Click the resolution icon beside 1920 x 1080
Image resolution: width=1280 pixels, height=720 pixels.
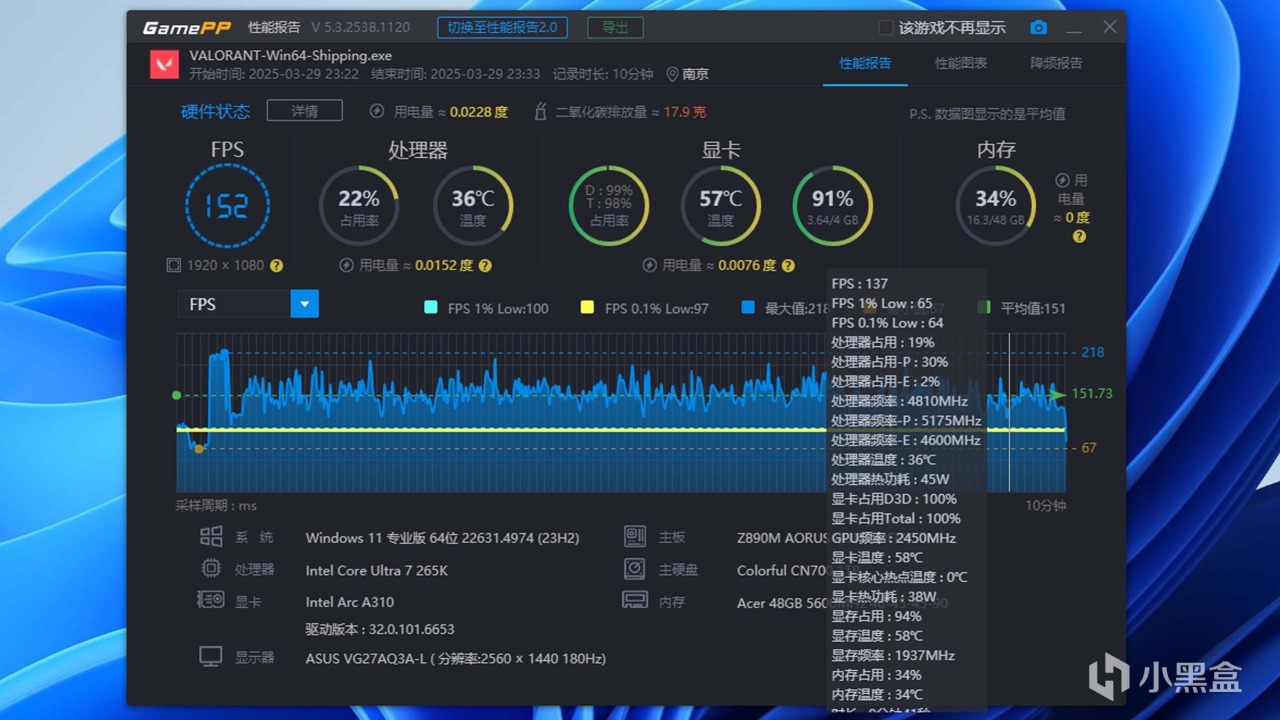tap(174, 266)
